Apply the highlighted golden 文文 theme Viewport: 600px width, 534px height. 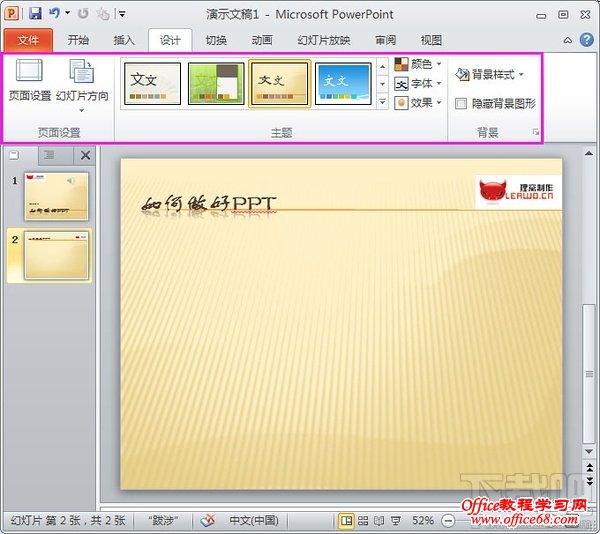(x=279, y=83)
